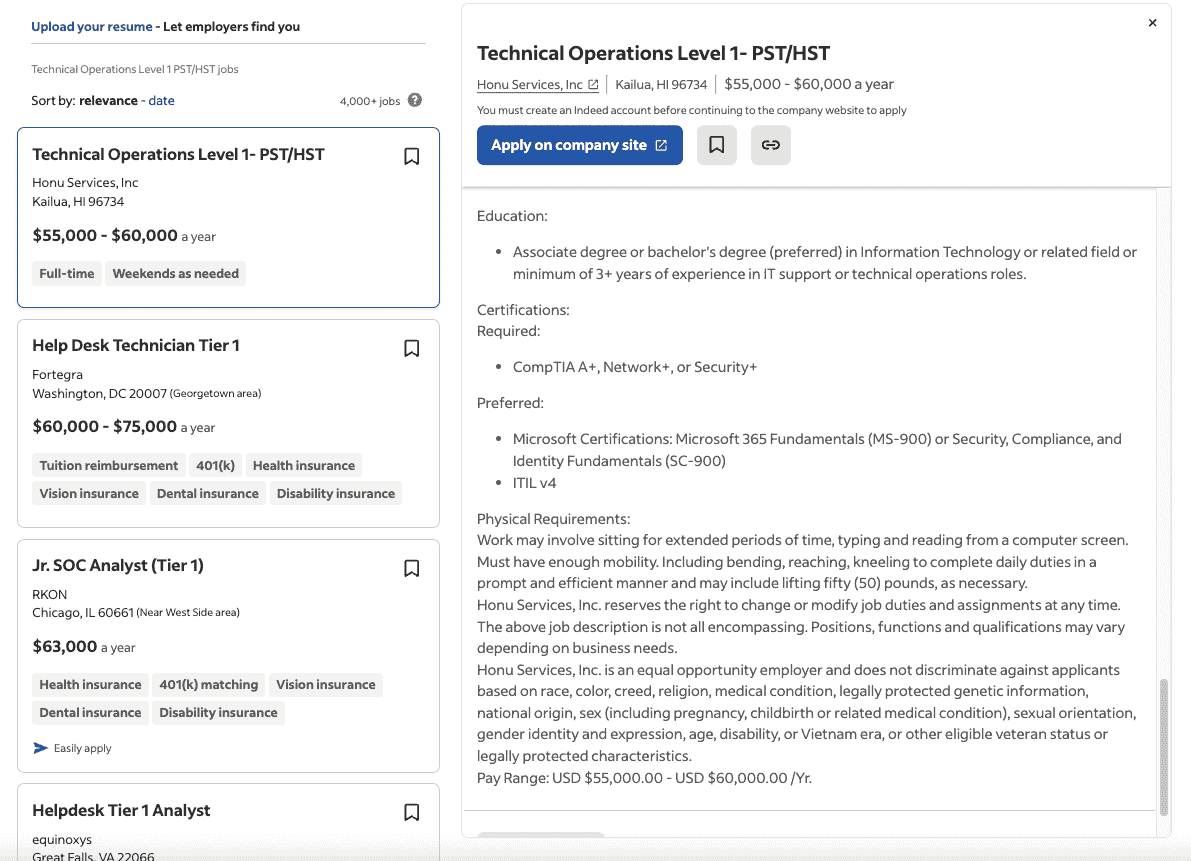1191x861 pixels.
Task: Click Health insurance tag on Fortegra card
Action: (304, 465)
